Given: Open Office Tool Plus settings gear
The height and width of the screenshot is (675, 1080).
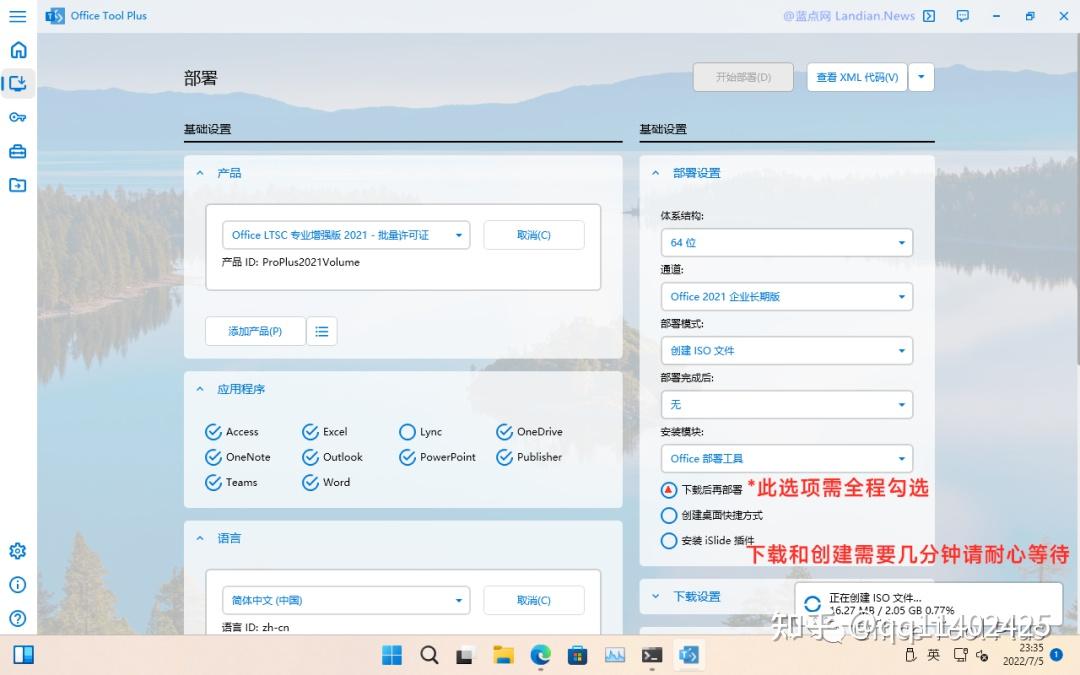Looking at the screenshot, I should point(17,550).
